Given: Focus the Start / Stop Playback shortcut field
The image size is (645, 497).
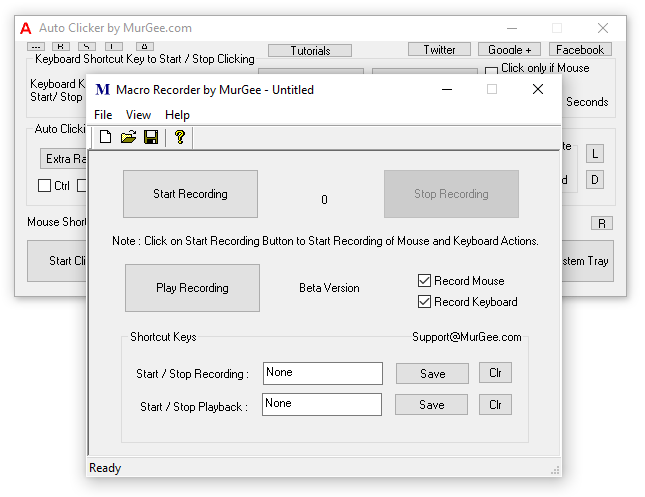Looking at the screenshot, I should (322, 404).
